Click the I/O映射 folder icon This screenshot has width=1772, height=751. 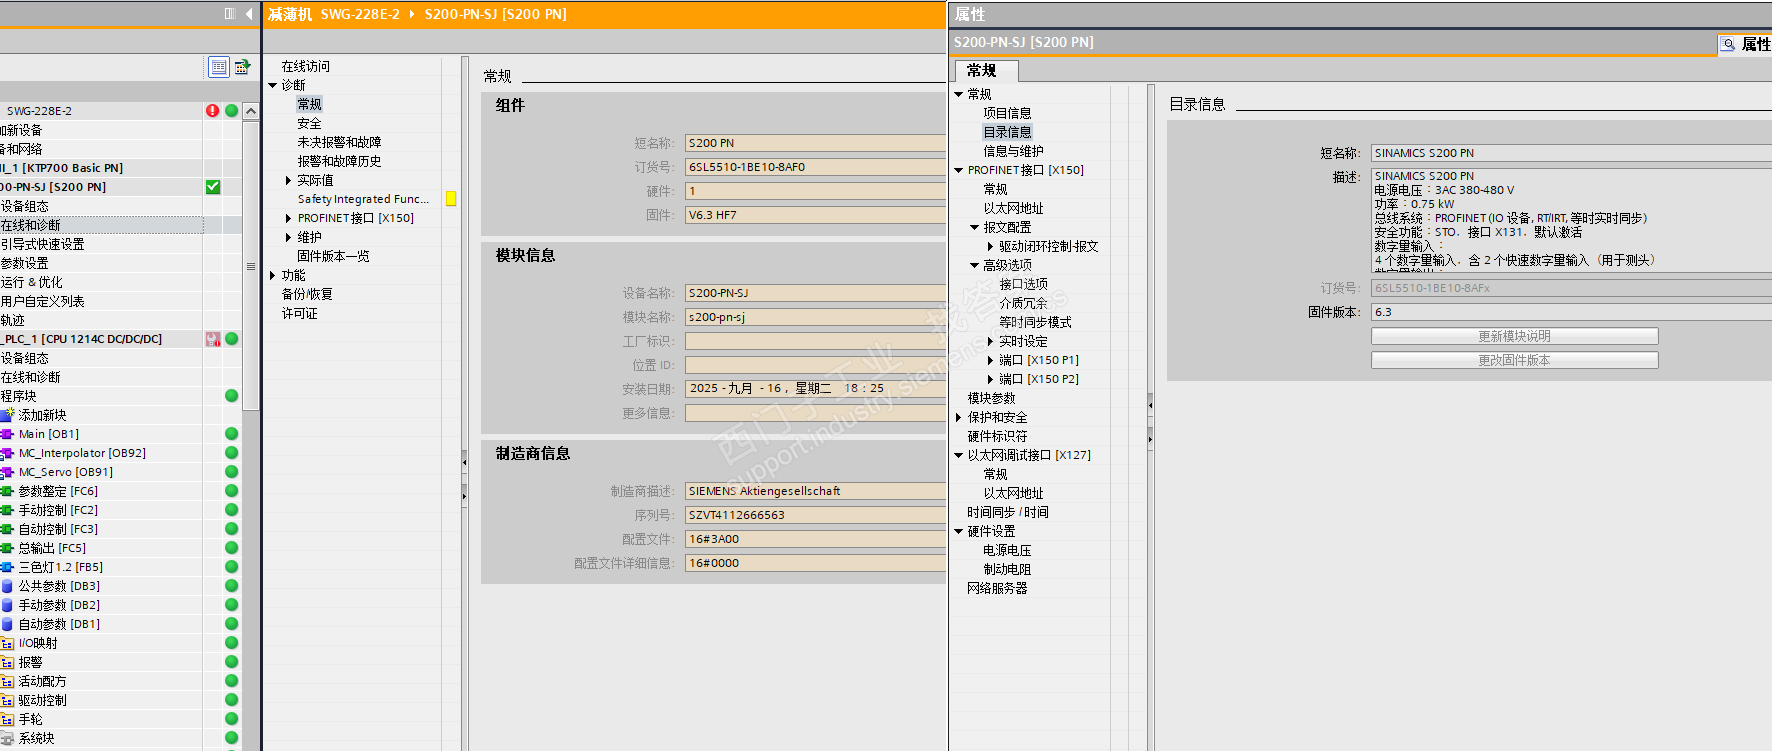(8, 643)
